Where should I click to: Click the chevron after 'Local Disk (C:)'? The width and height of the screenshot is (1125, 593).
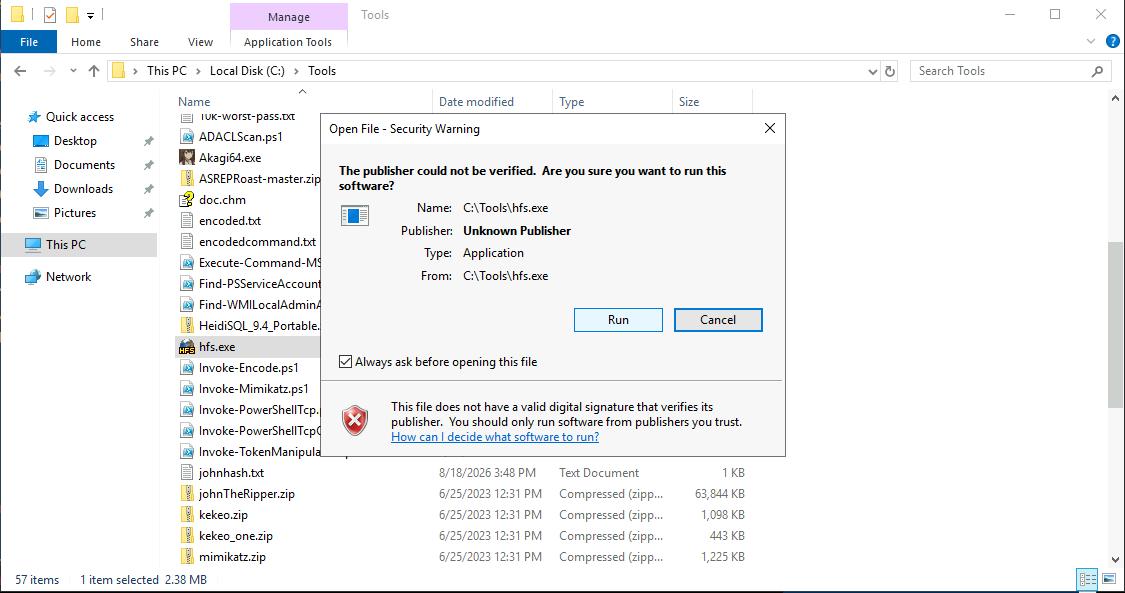coord(296,71)
